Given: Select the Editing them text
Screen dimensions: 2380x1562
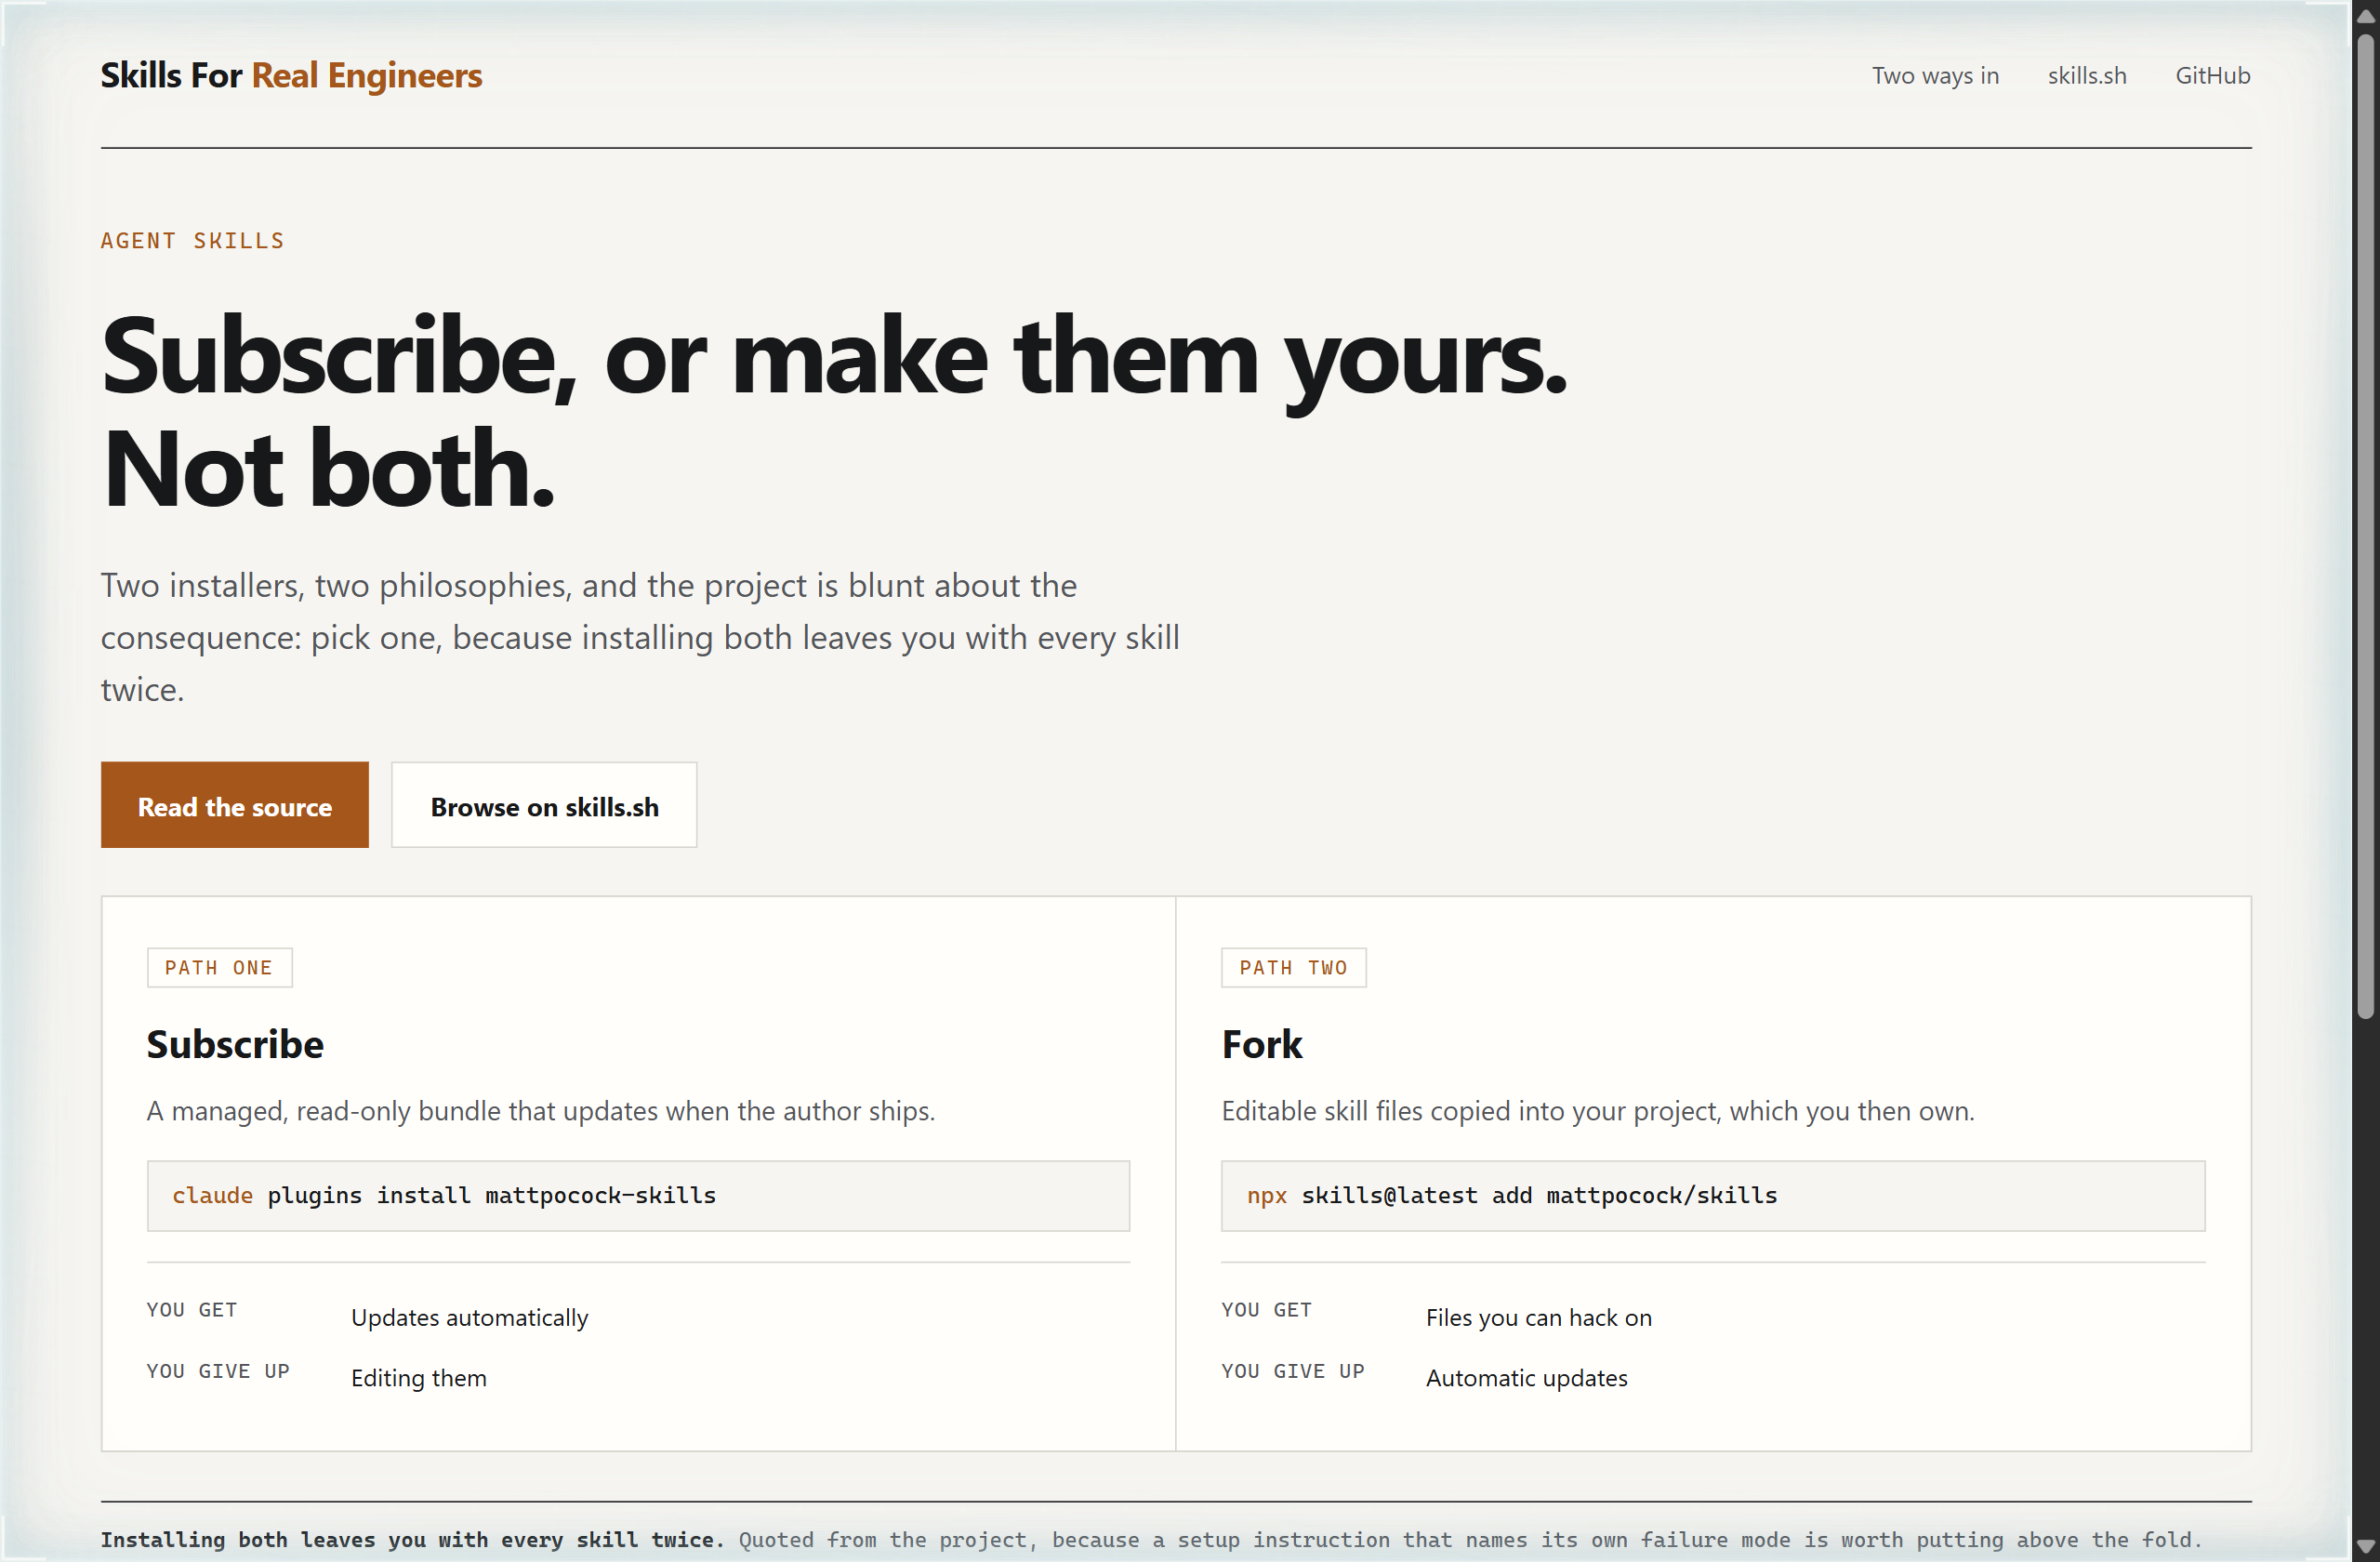Looking at the screenshot, I should (419, 1378).
